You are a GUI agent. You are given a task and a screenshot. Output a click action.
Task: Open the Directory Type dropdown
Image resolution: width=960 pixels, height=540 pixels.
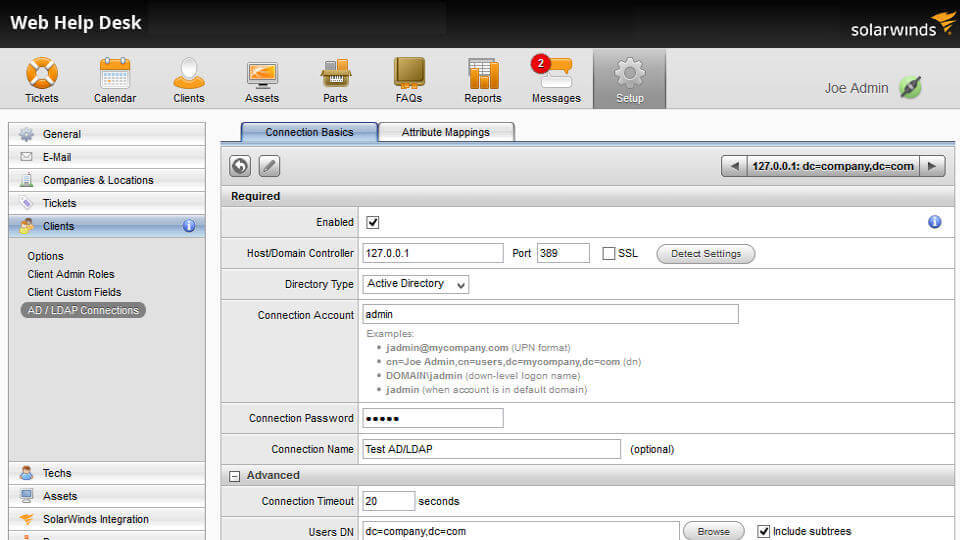coord(416,284)
